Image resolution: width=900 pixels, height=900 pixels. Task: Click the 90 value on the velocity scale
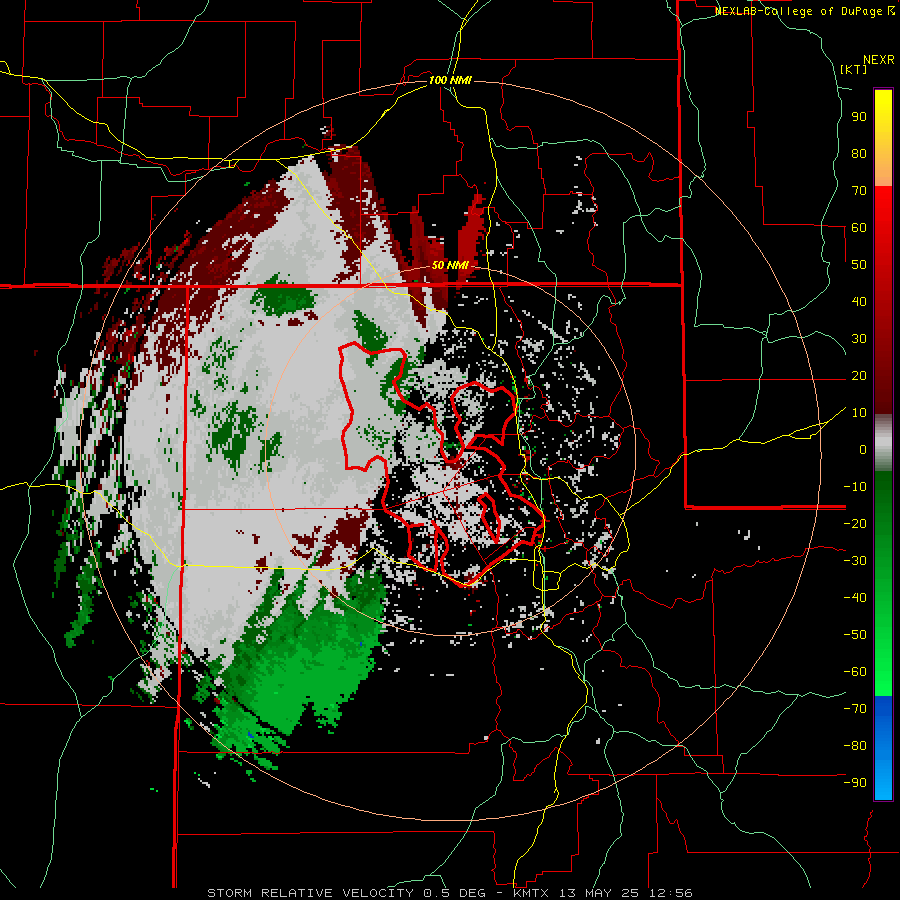tap(859, 117)
